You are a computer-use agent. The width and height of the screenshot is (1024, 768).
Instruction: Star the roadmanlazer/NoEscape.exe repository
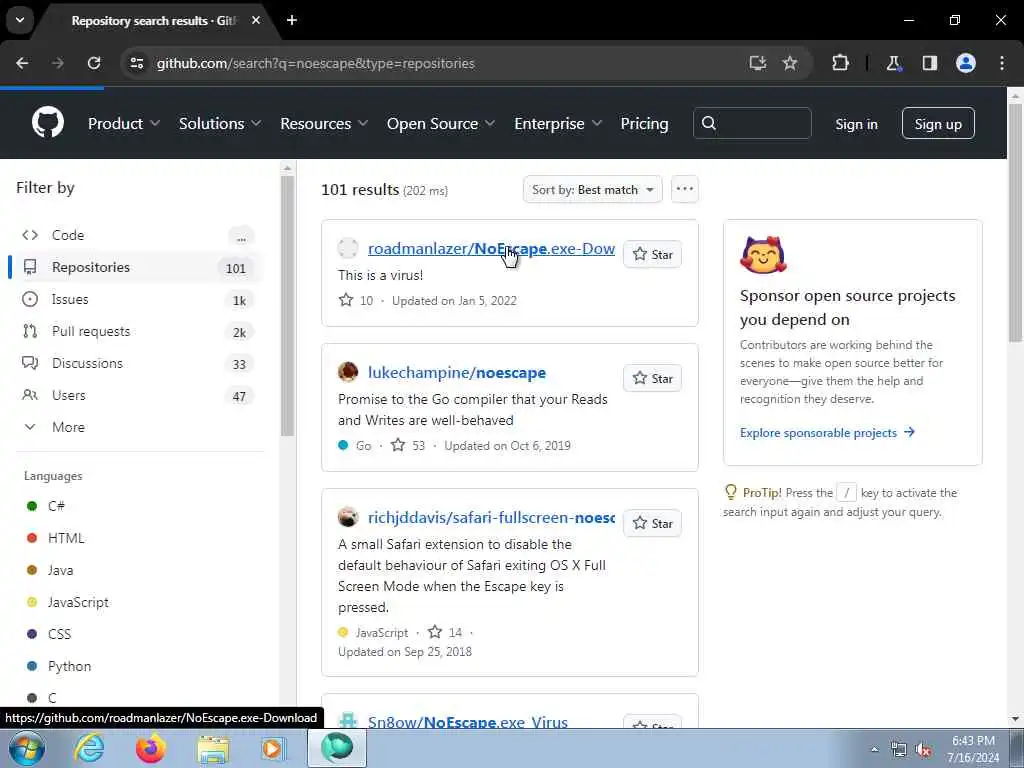652,255
